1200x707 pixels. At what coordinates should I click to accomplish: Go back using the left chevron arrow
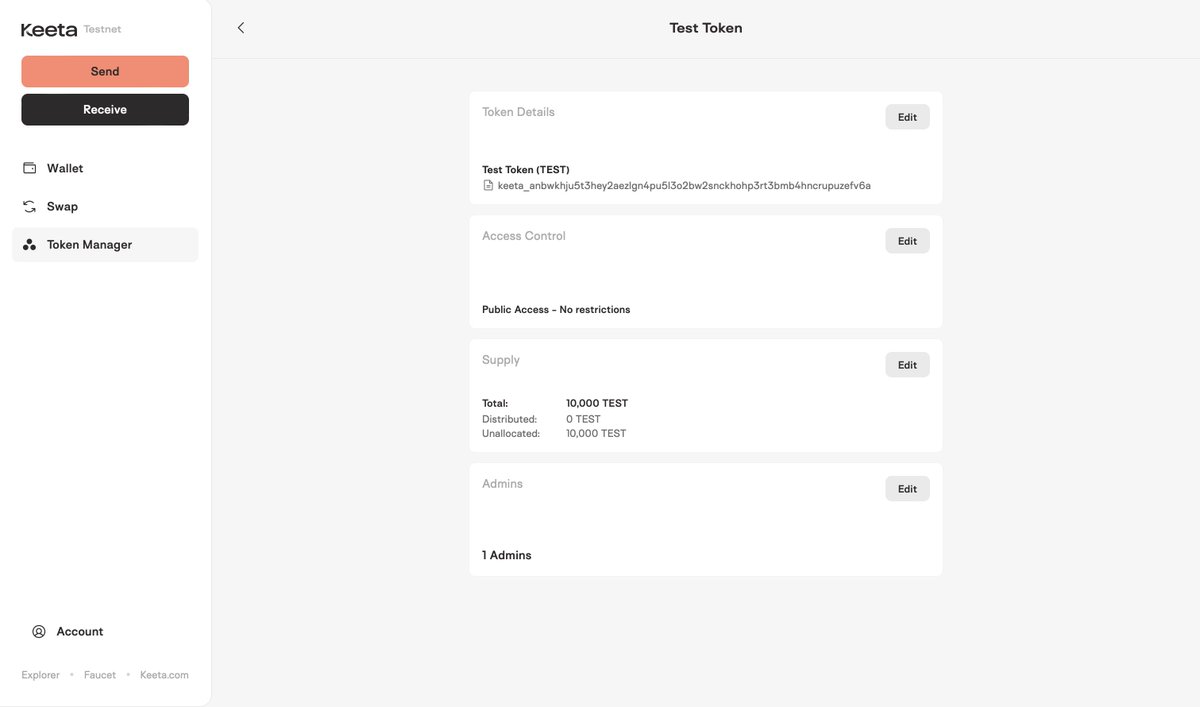(240, 28)
